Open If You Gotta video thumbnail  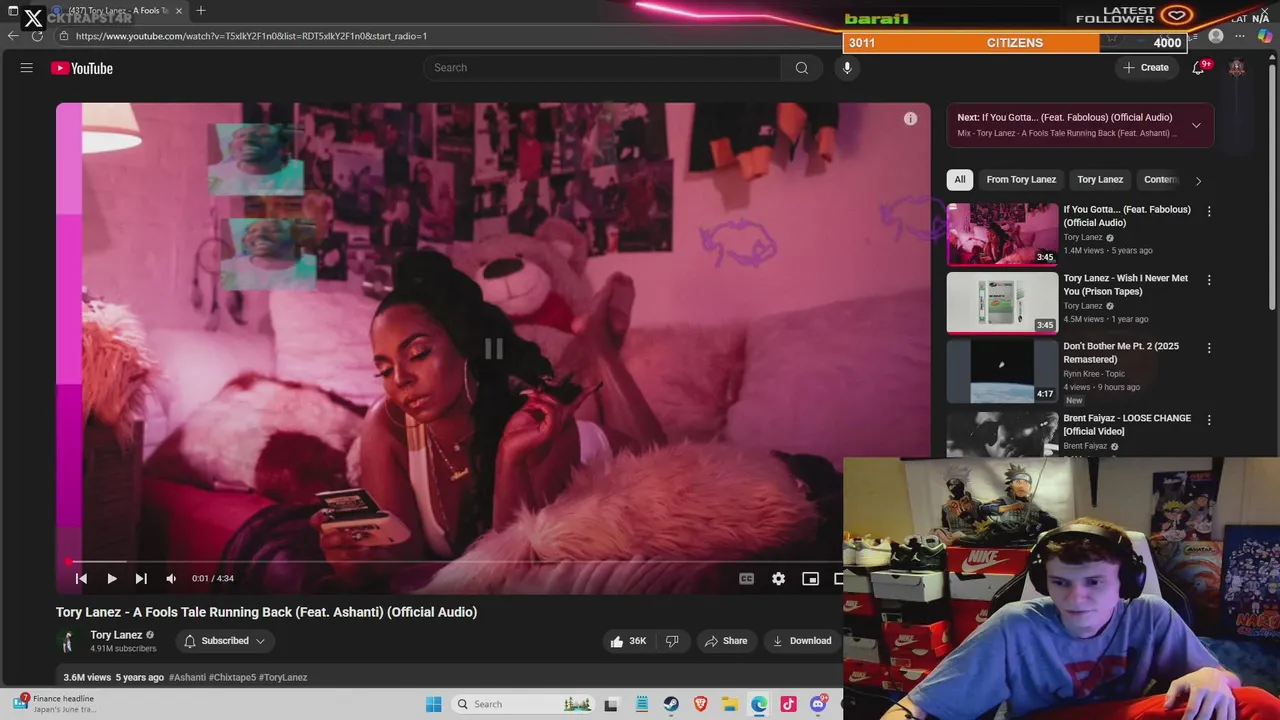tap(1002, 234)
